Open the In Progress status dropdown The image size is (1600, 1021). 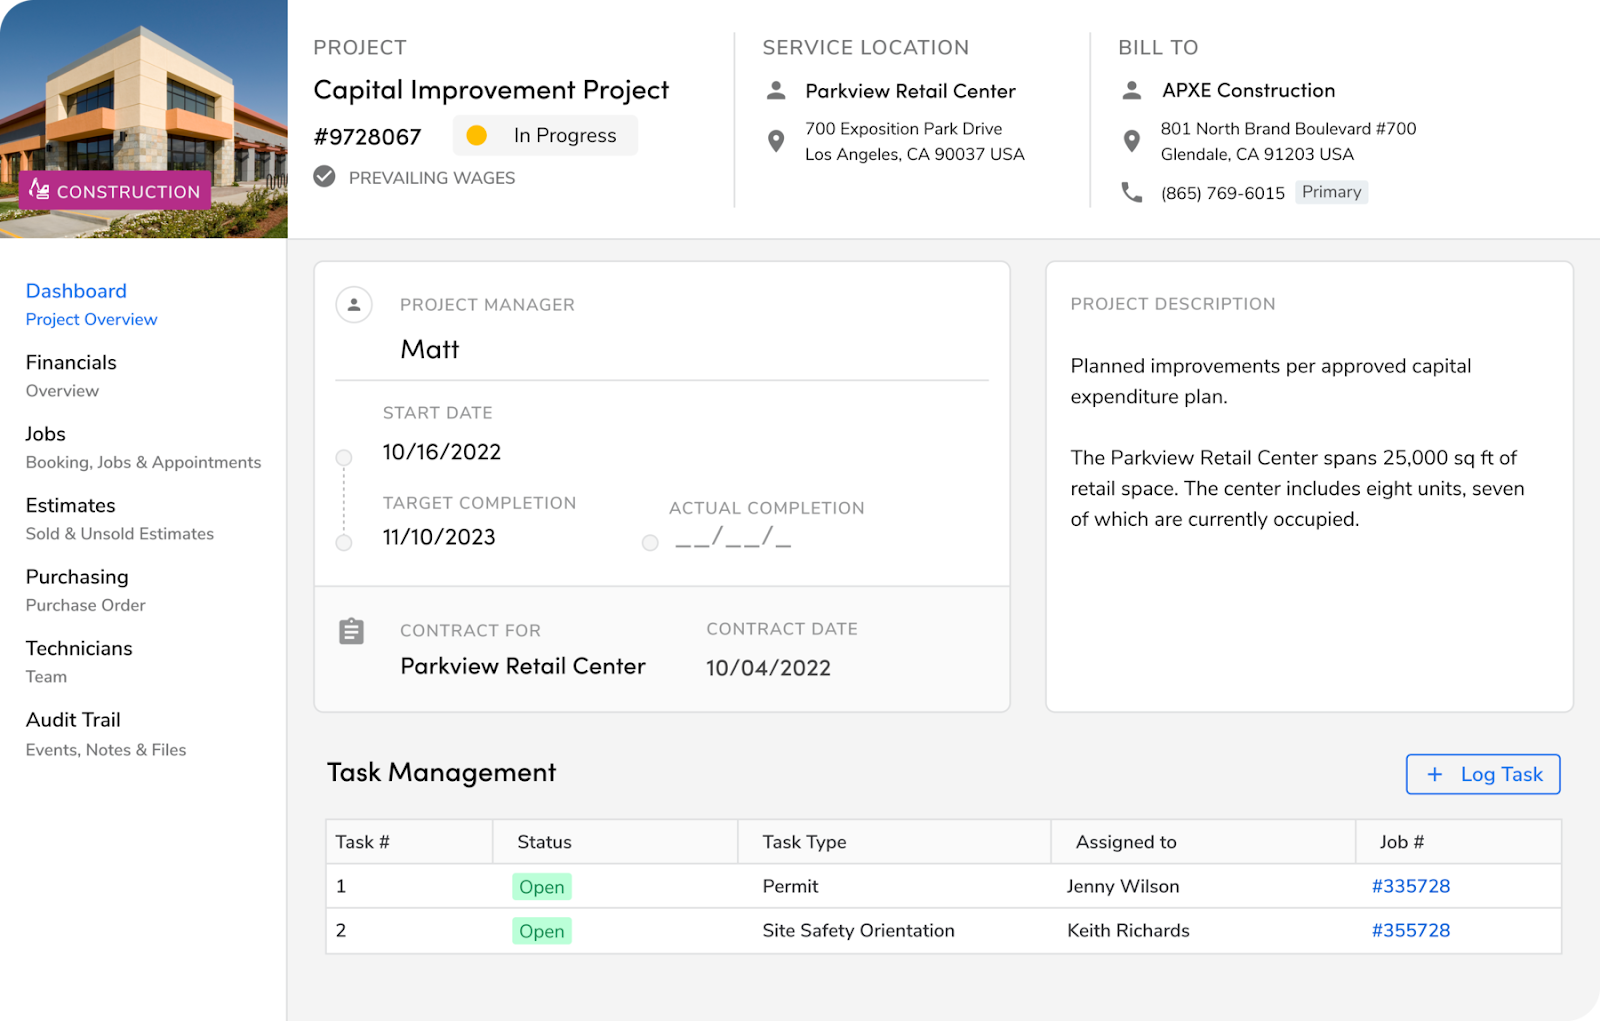(545, 135)
